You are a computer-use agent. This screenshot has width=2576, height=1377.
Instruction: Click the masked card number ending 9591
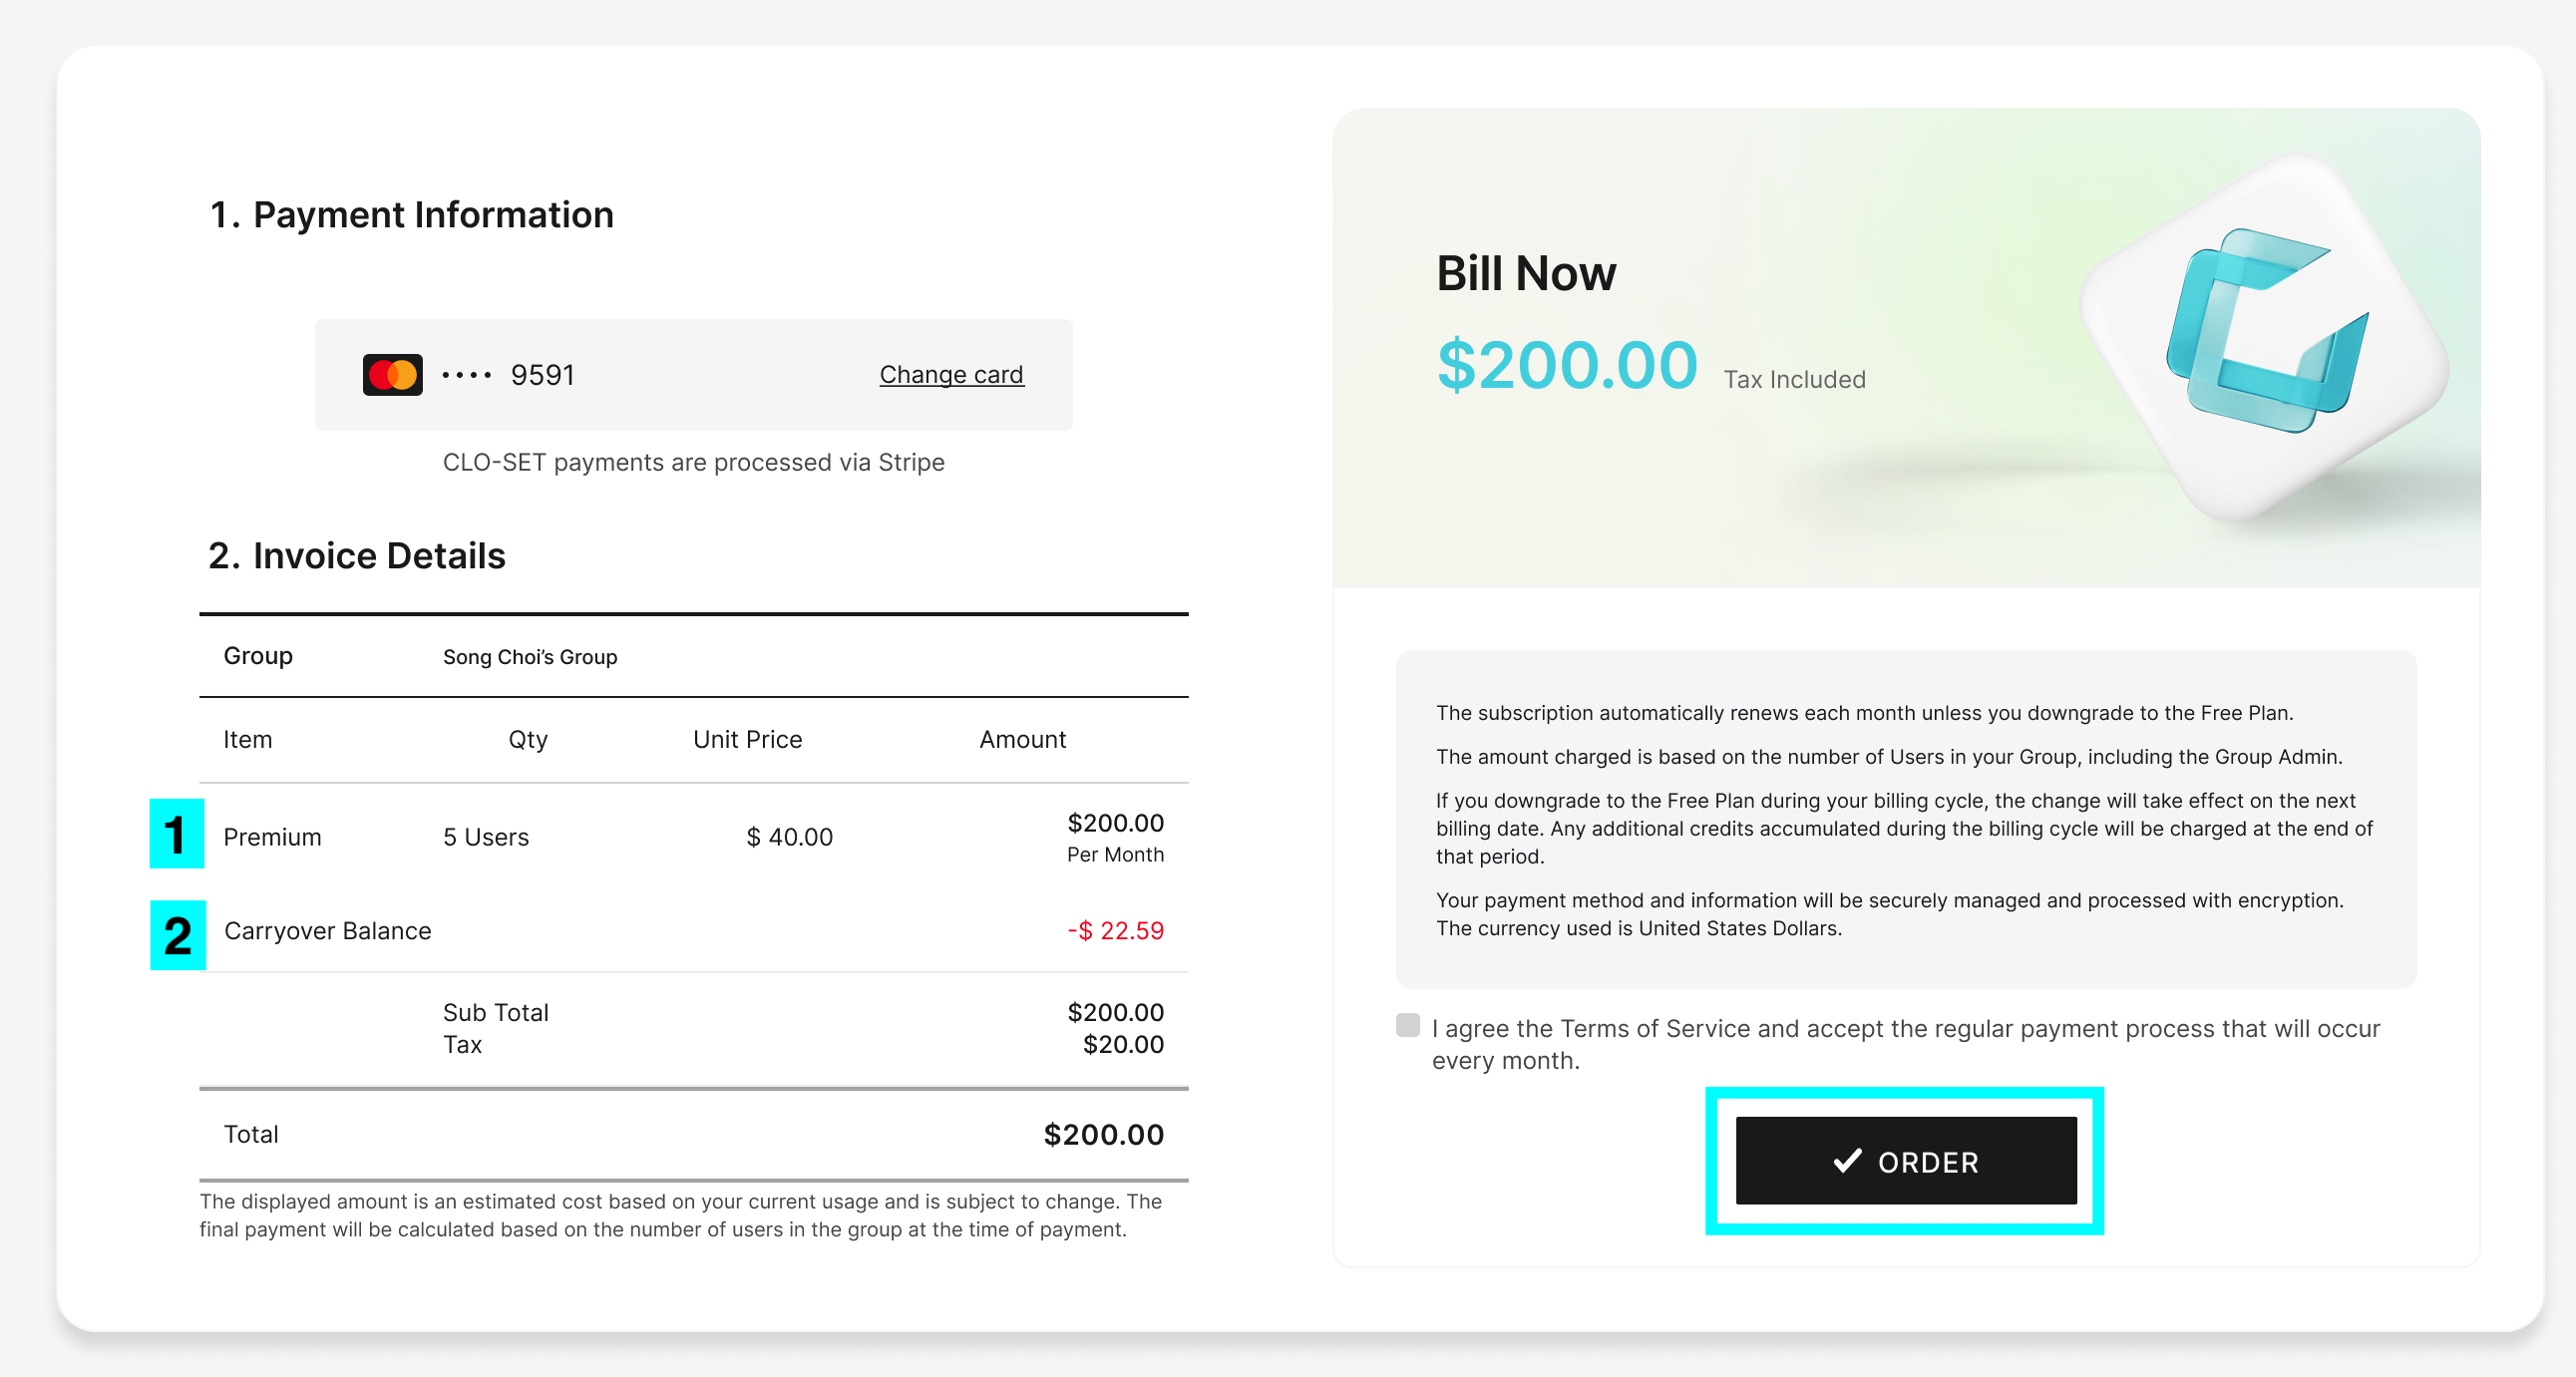(508, 375)
